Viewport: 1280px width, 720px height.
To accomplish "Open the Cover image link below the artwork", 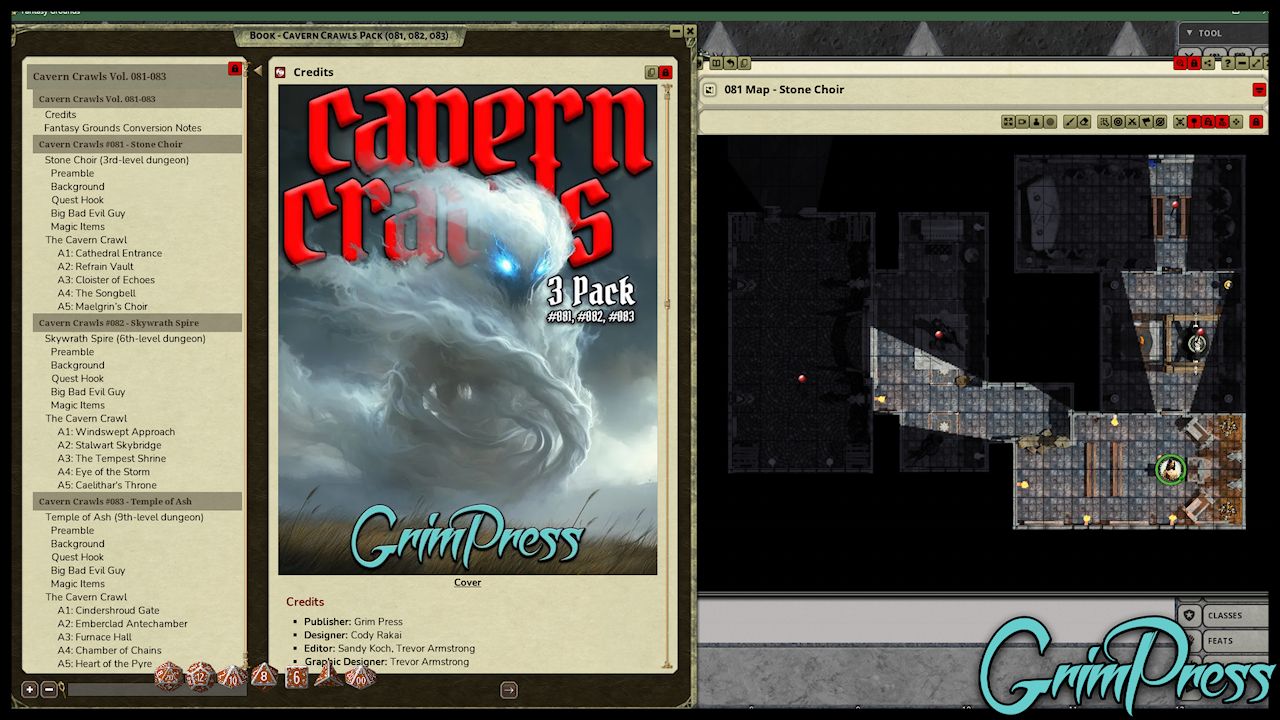I will [x=467, y=582].
